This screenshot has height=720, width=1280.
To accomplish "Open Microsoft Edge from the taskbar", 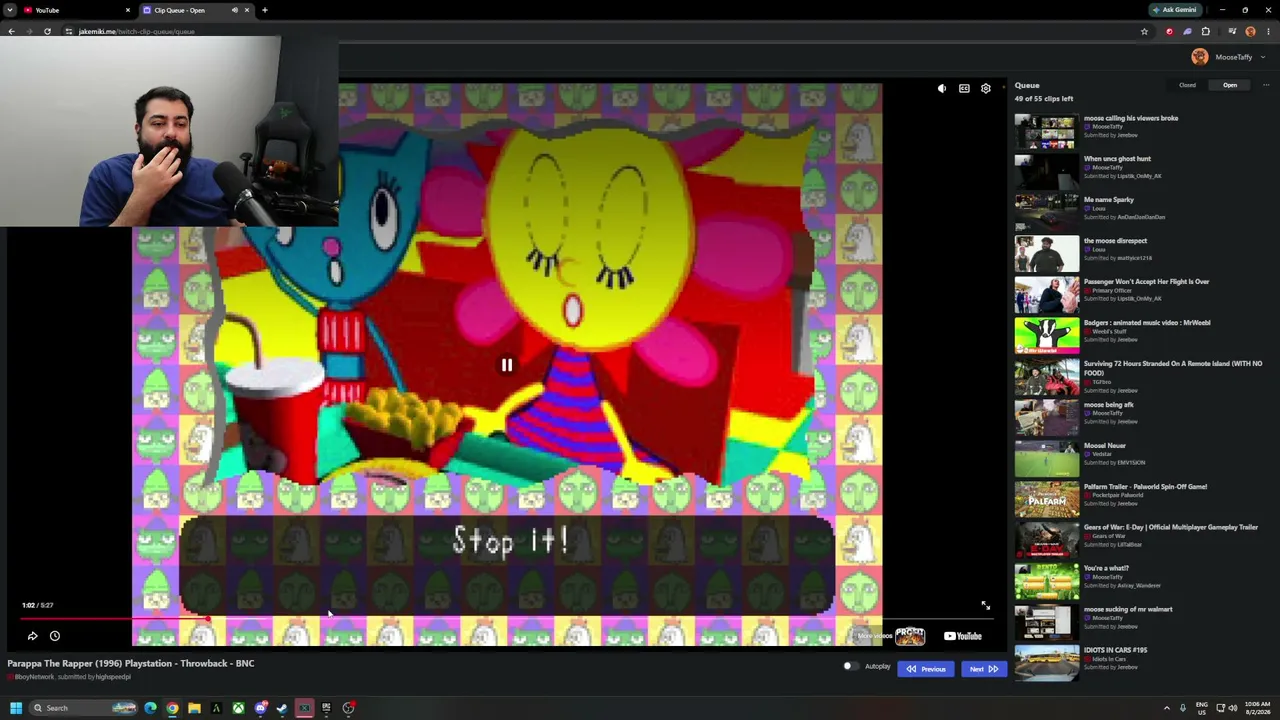I will pyautogui.click(x=150, y=708).
